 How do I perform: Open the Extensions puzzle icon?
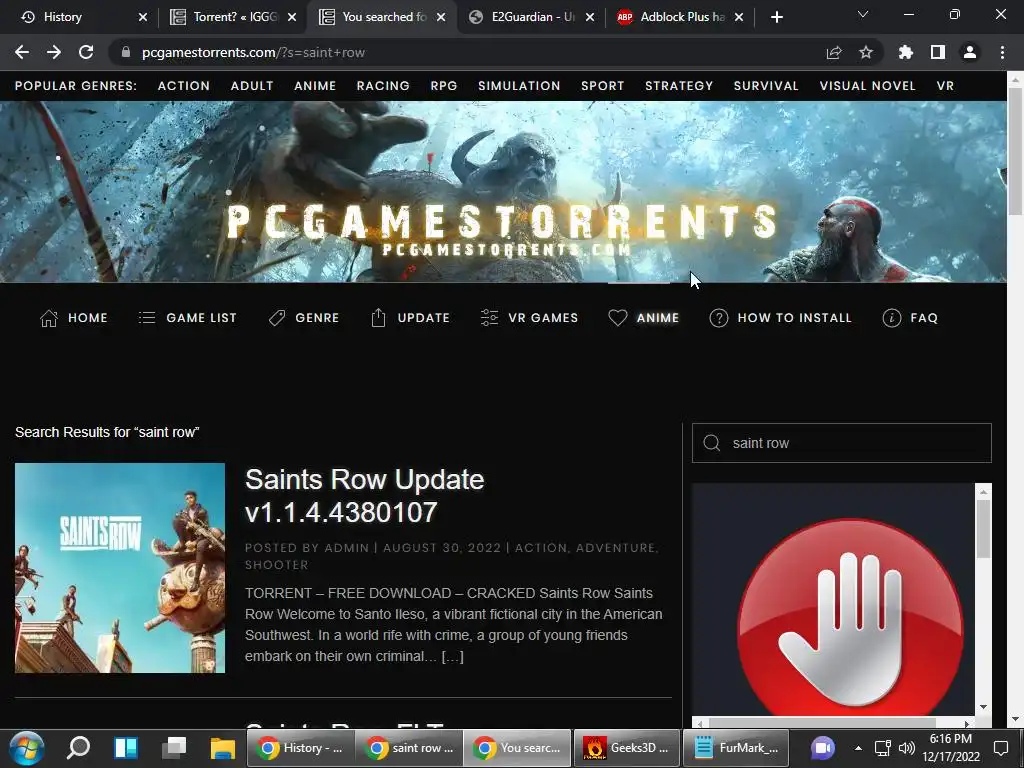906,52
